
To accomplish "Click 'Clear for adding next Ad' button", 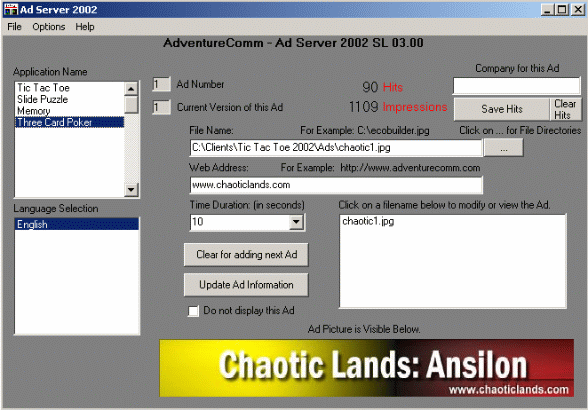I will (x=246, y=255).
